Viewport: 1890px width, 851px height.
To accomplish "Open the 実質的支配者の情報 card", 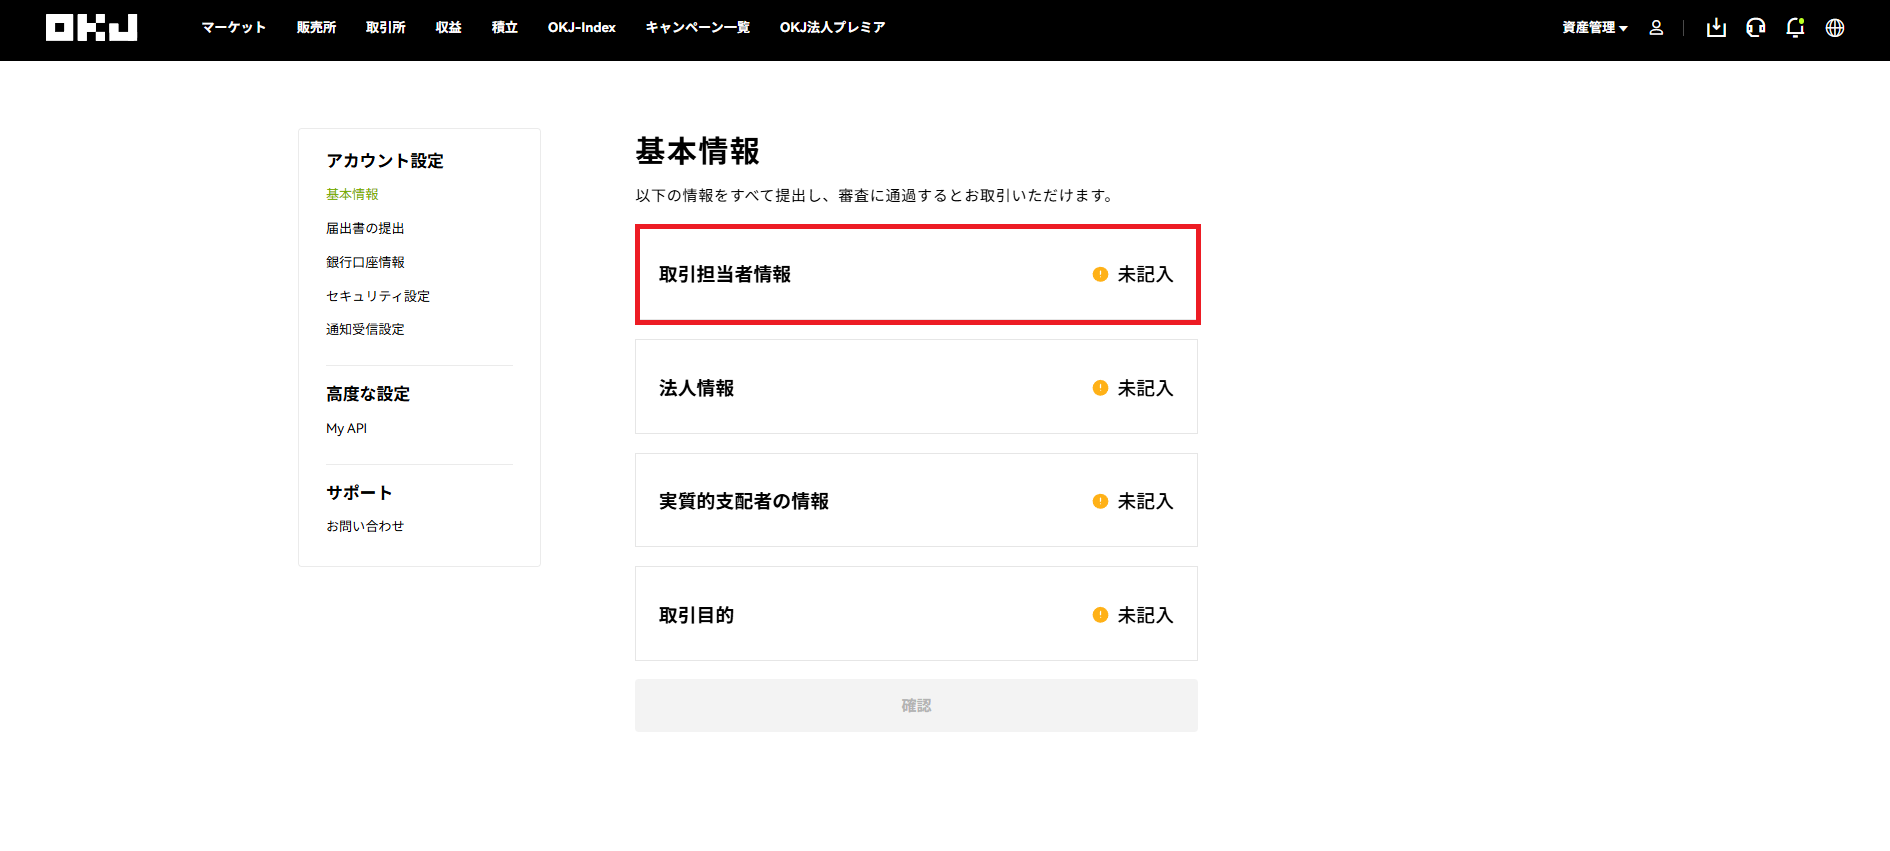I will pyautogui.click(x=916, y=500).
